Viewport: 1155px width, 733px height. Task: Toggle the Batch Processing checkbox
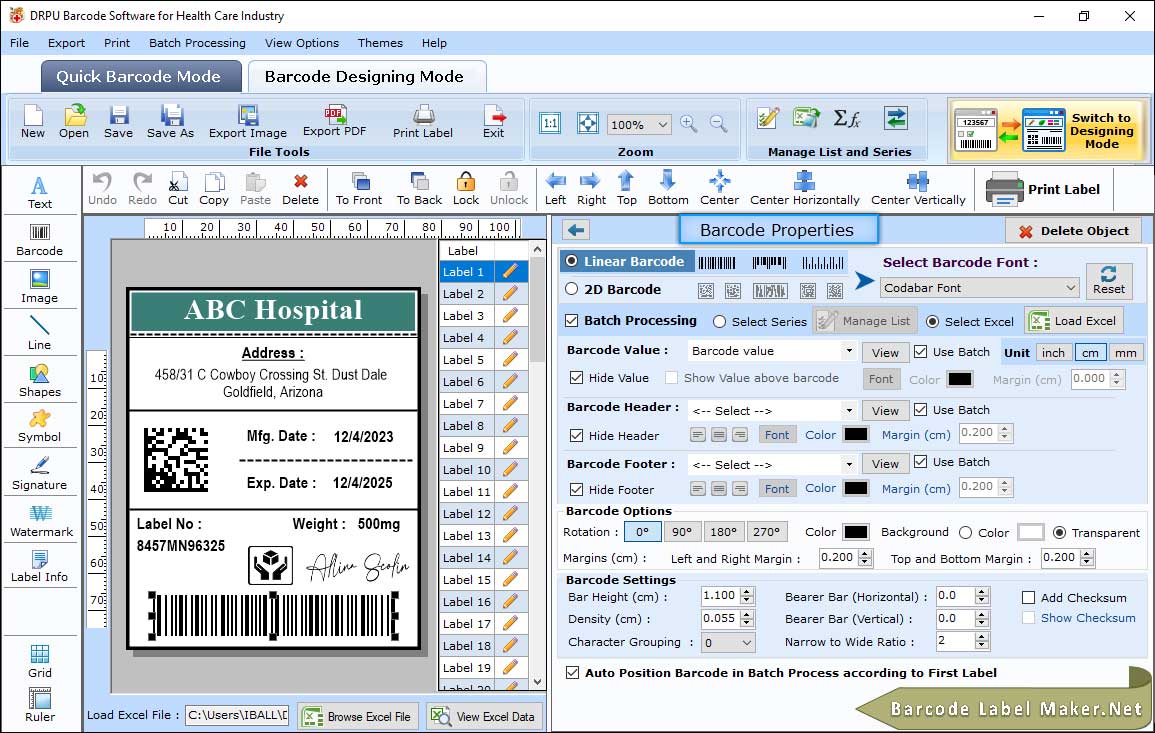click(572, 320)
